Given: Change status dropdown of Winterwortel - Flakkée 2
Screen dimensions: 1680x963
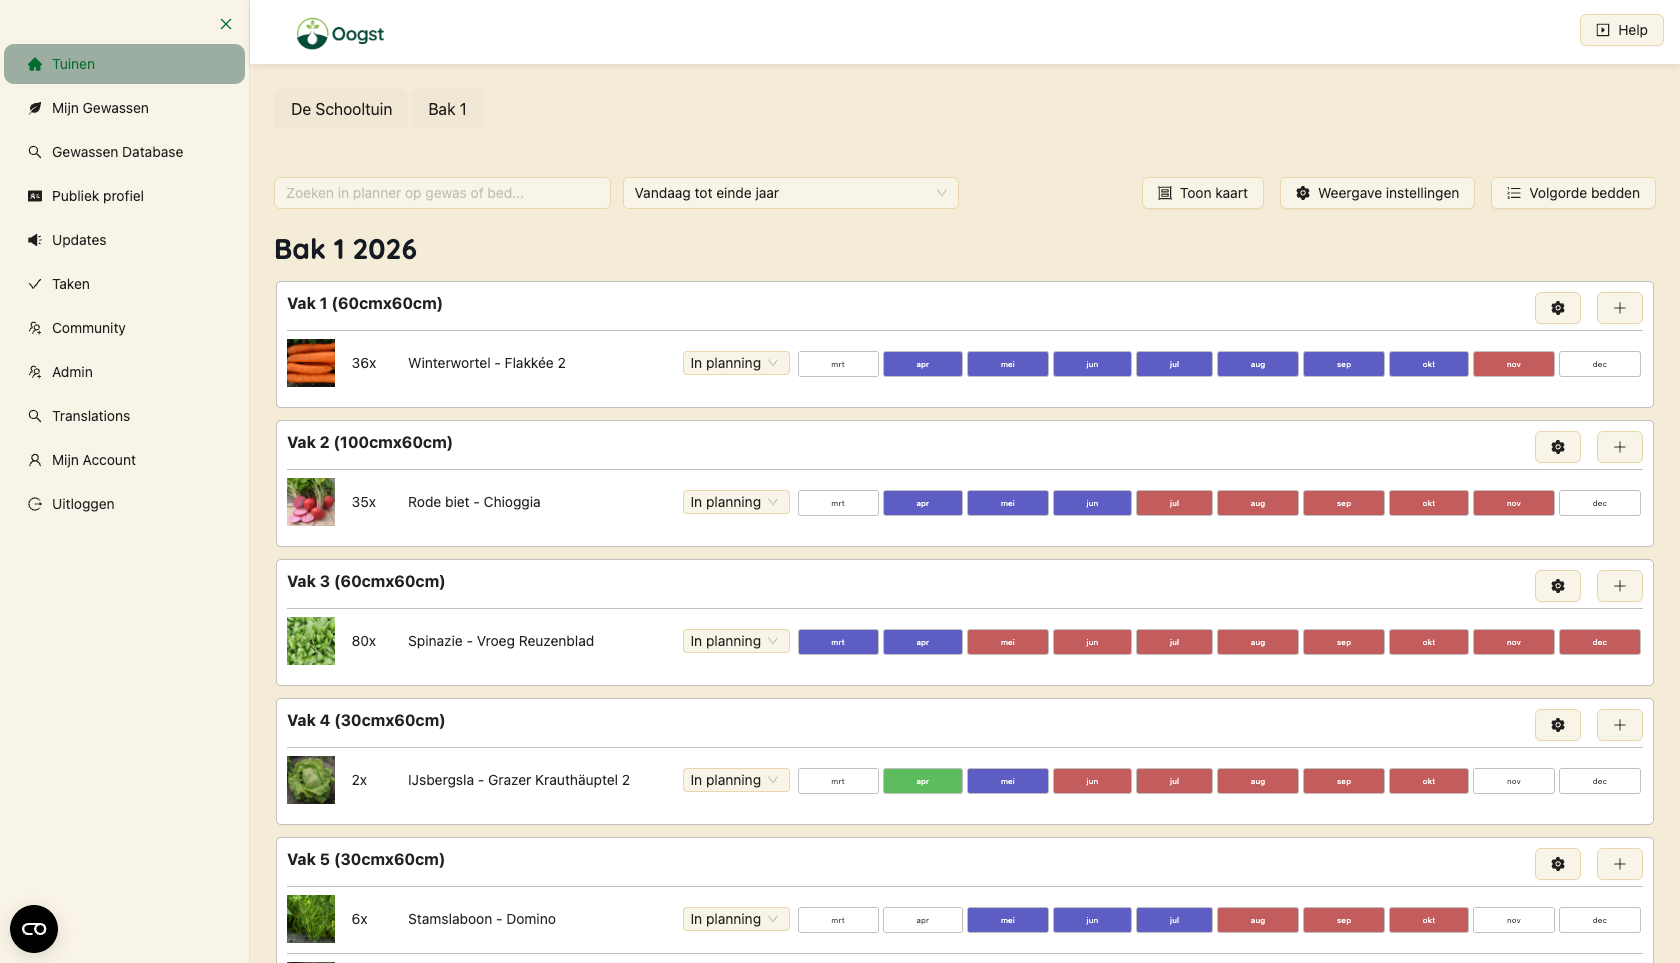Looking at the screenshot, I should point(736,363).
